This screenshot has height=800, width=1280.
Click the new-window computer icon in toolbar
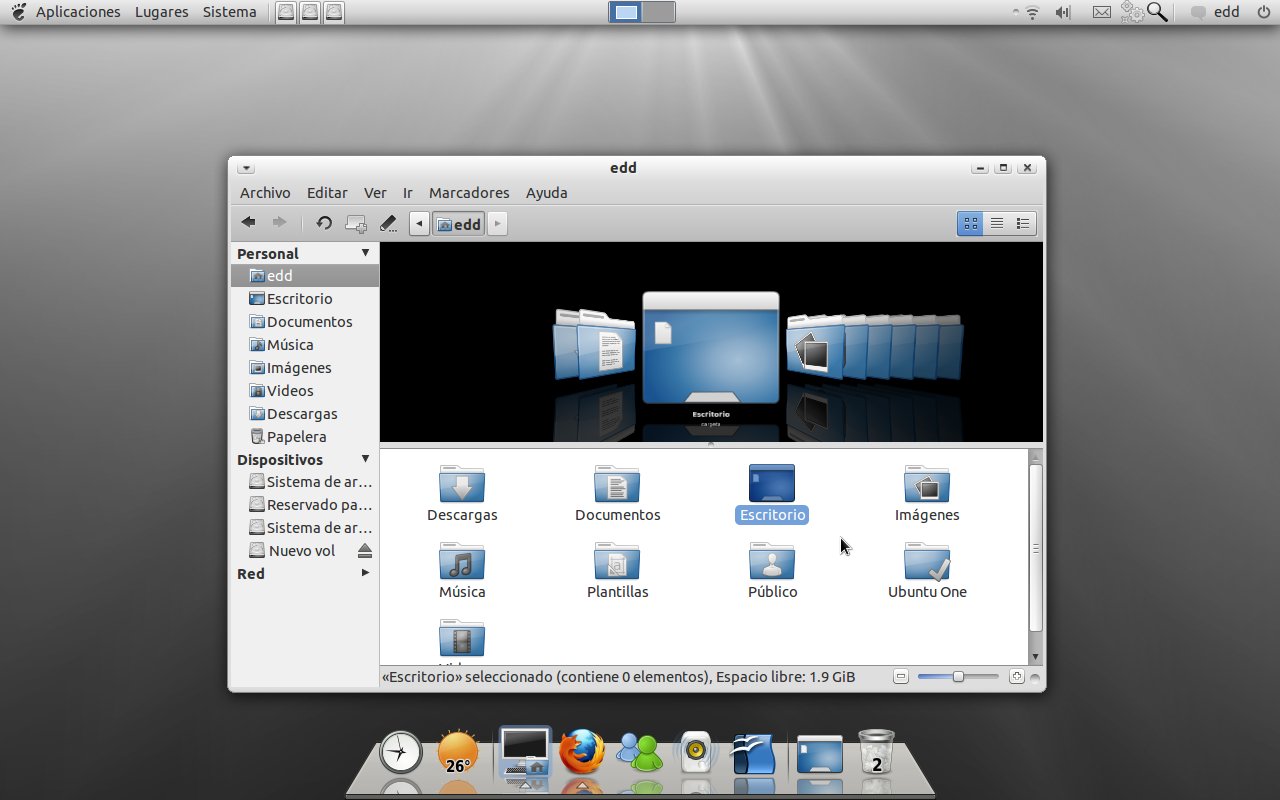pos(356,223)
